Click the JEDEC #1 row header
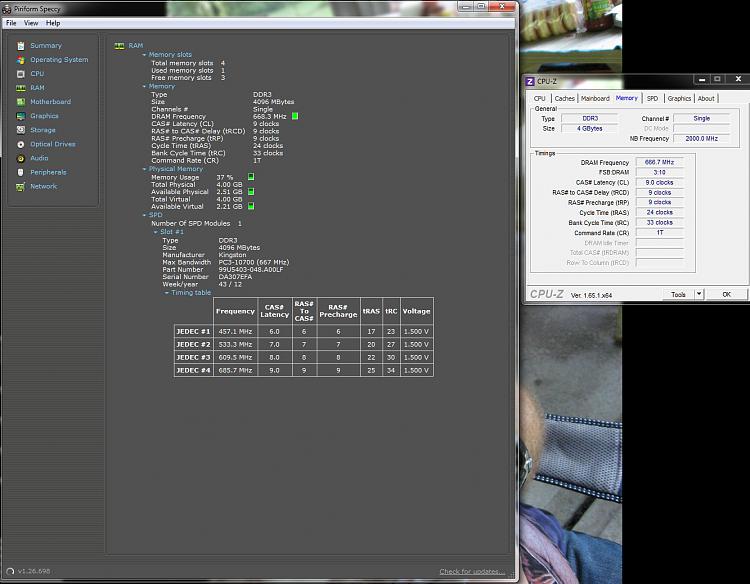Viewport: 750px width, 584px height. pyautogui.click(x=193, y=331)
